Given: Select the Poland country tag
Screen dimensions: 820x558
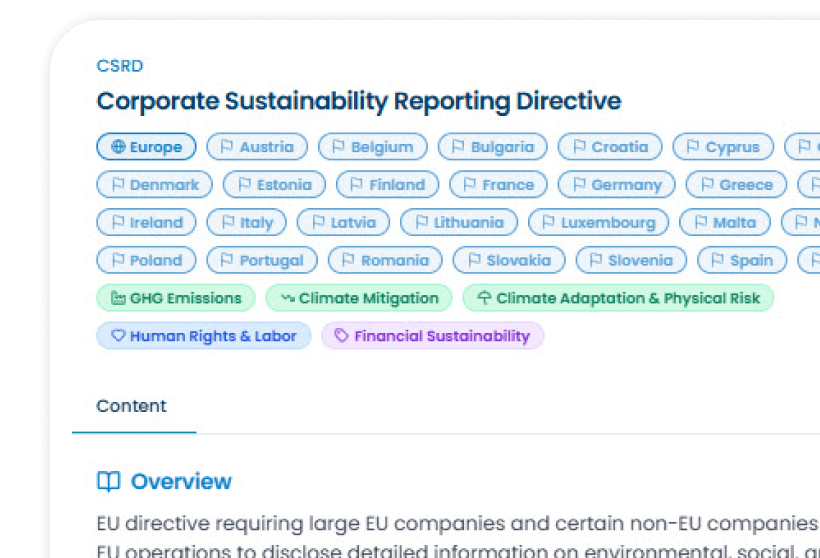Looking at the screenshot, I should click(x=146, y=260).
